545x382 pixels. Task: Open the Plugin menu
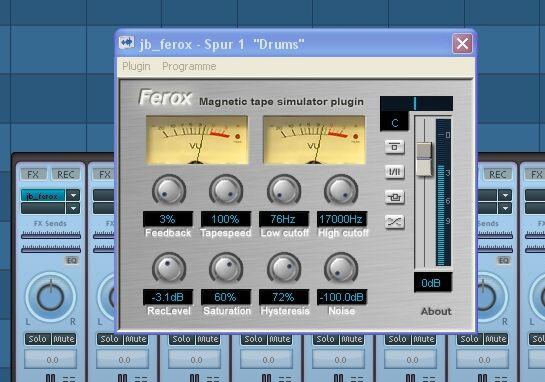[136, 66]
